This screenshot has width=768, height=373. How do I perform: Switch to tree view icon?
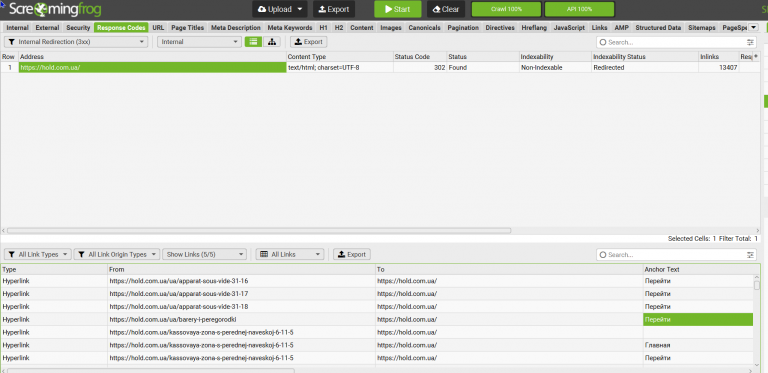(x=271, y=42)
